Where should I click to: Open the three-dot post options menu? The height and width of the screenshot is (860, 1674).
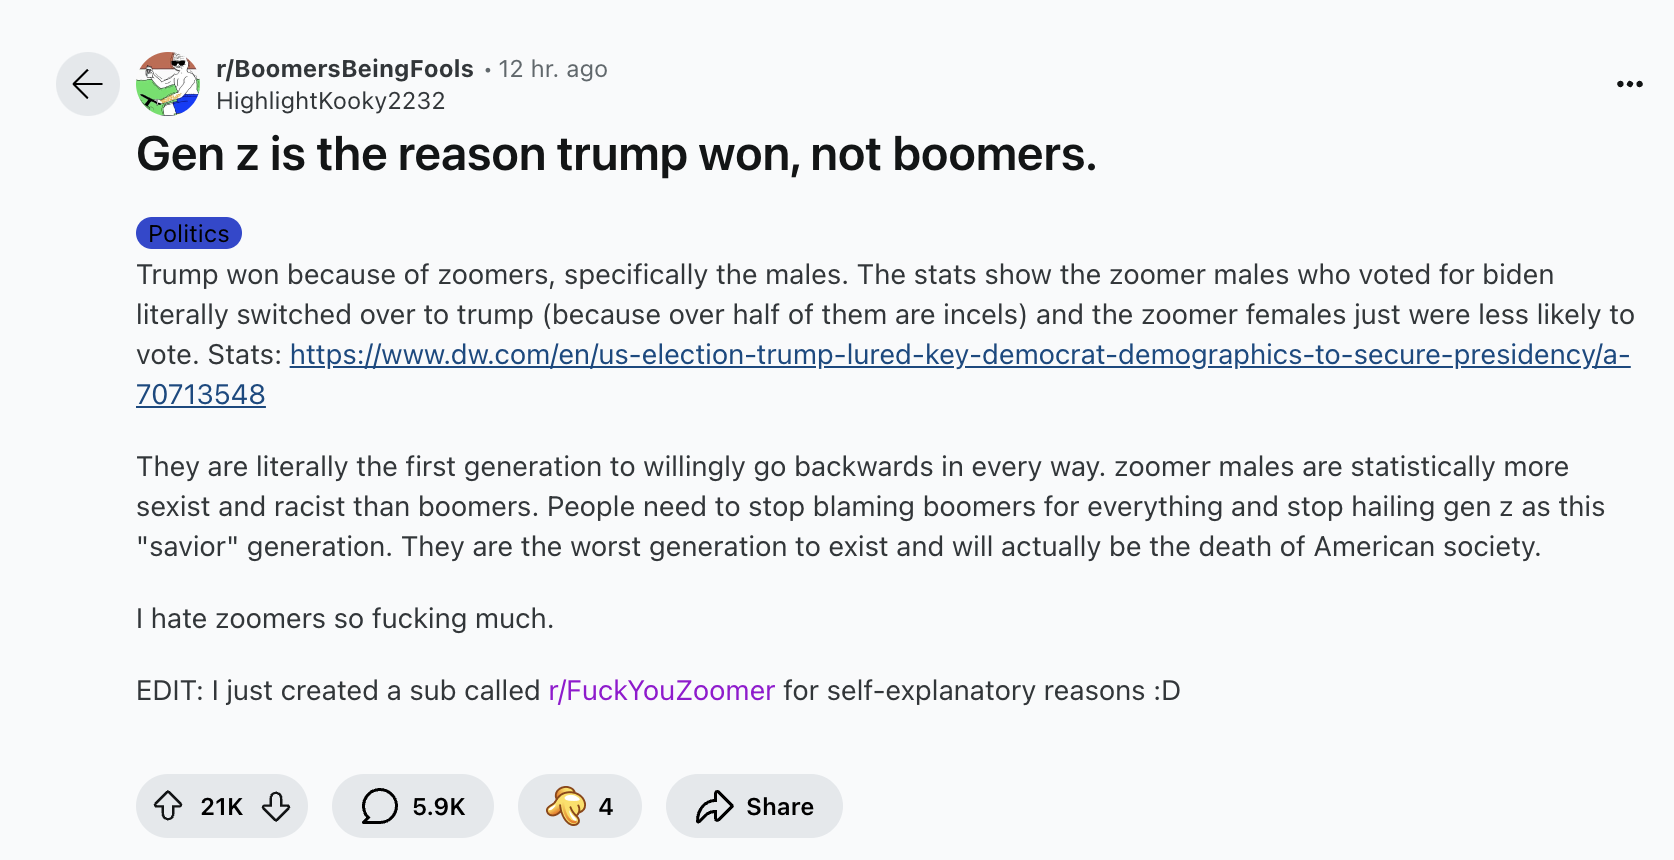(x=1629, y=84)
